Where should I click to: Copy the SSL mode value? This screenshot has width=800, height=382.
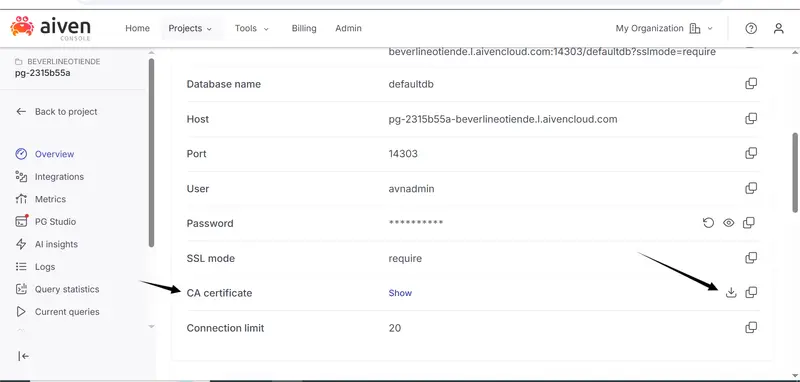coord(751,258)
